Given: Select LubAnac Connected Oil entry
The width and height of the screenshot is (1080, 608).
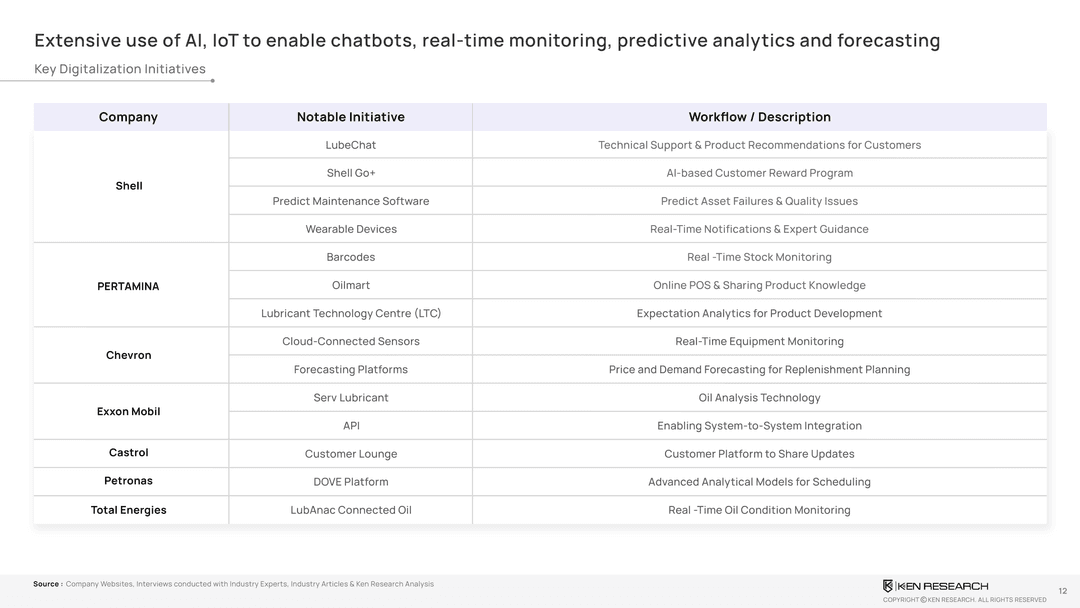Looking at the screenshot, I should 351,510.
